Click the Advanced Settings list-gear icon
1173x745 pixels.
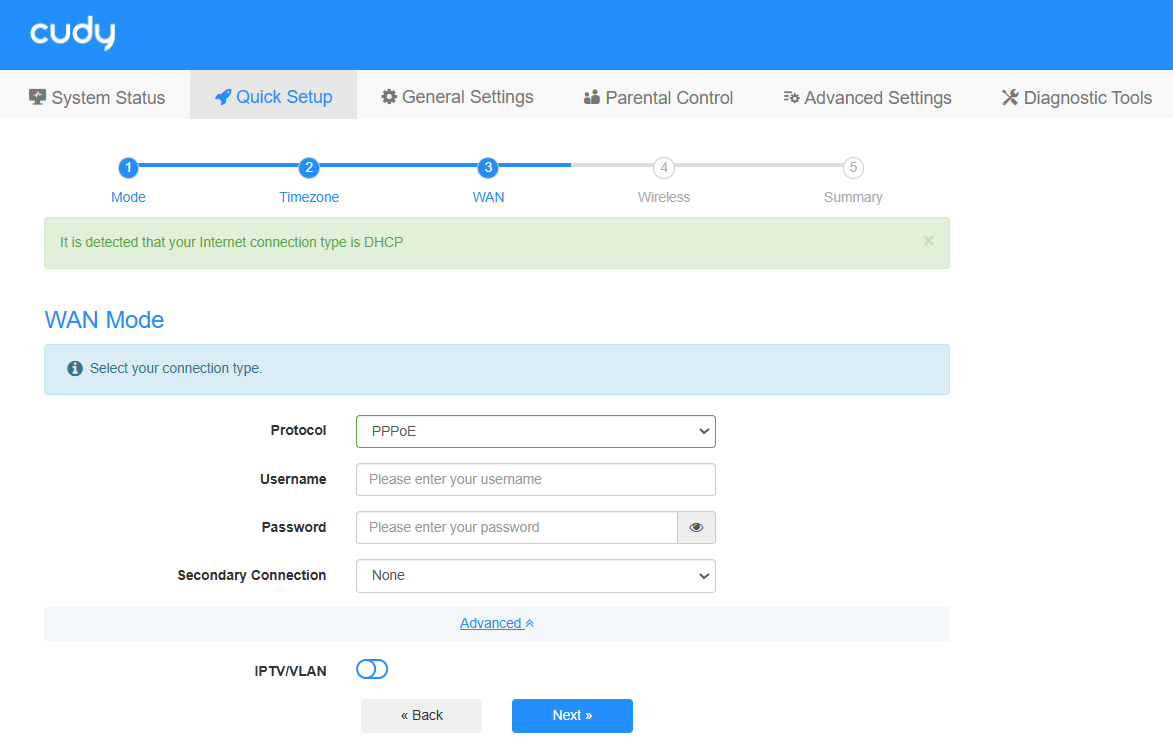791,97
